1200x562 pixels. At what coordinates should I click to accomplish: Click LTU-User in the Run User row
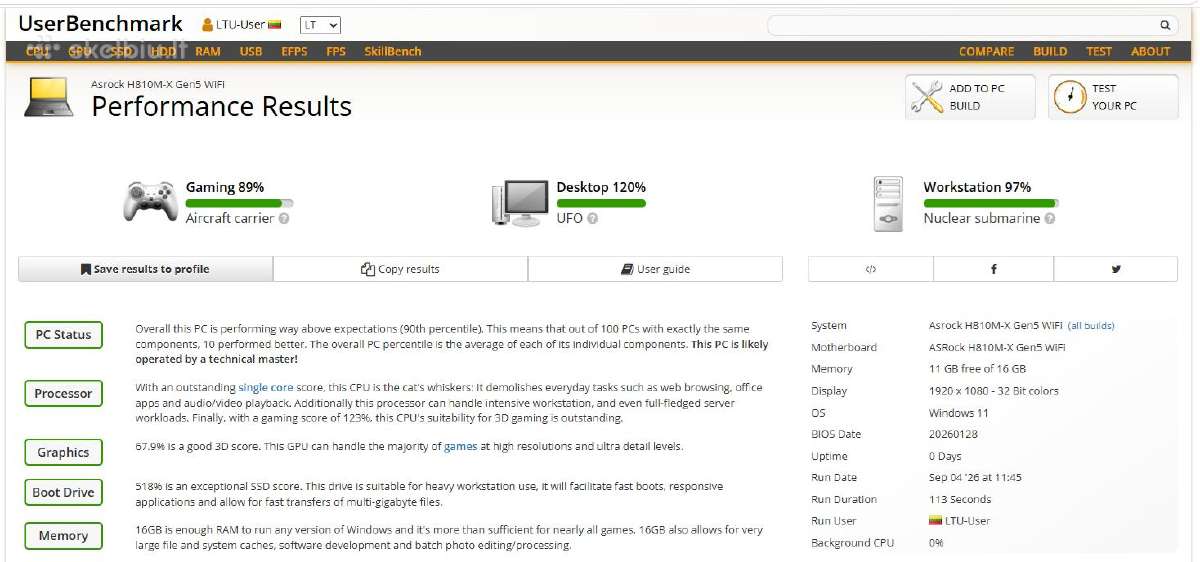(x=970, y=521)
